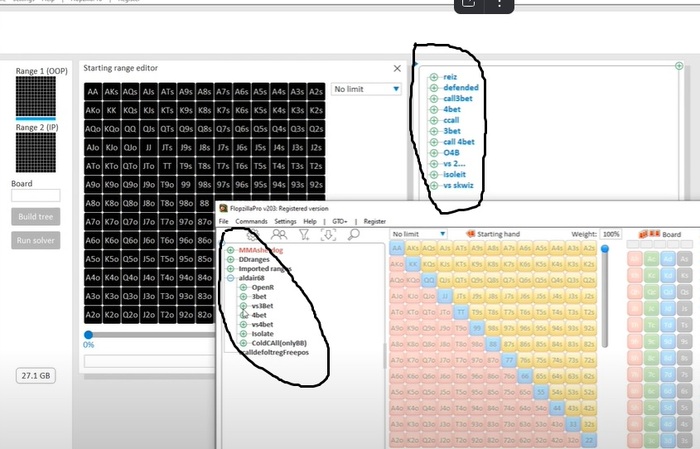Viewport: 700px width, 449px height.
Task: Expand the OpenR node under aldair68
Action: click(x=243, y=287)
